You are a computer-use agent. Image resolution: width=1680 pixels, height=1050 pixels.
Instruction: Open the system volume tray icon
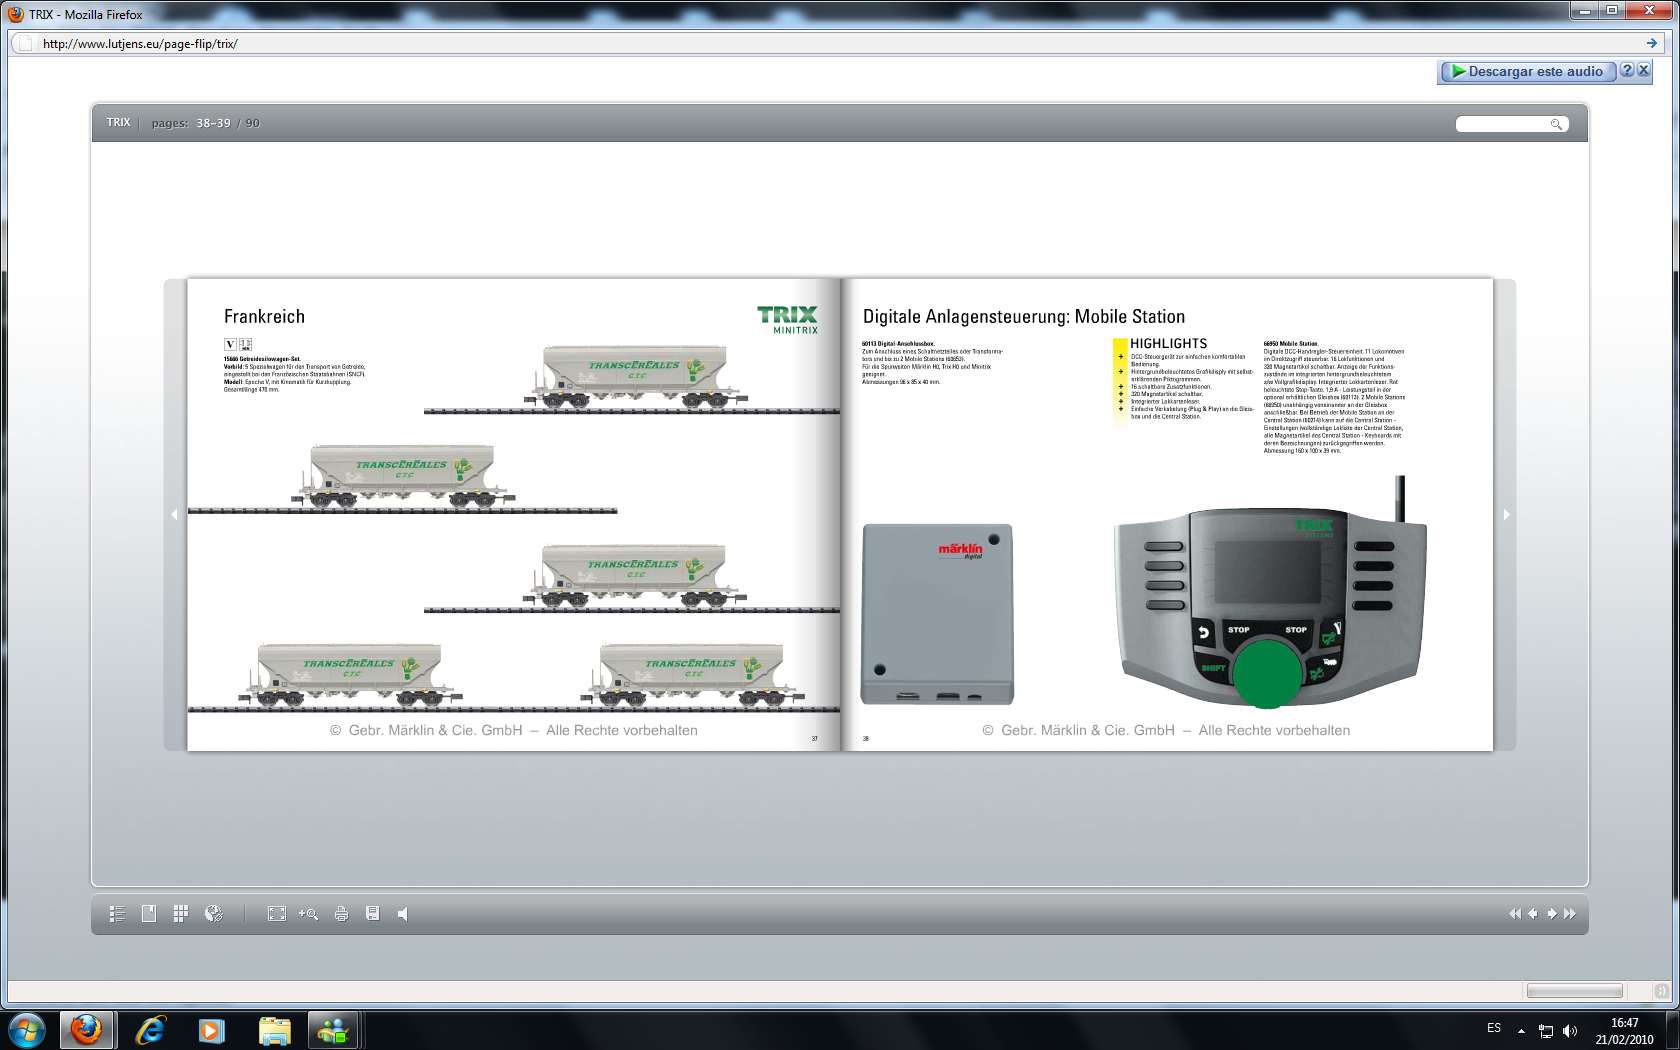[x=1570, y=1031]
